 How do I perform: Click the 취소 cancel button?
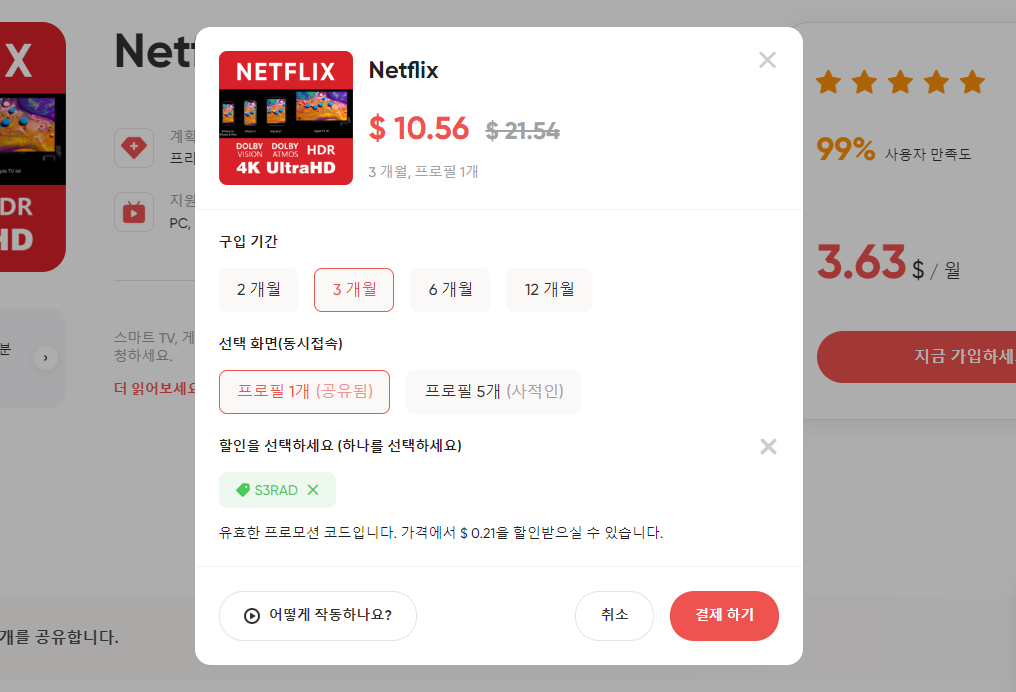(614, 616)
